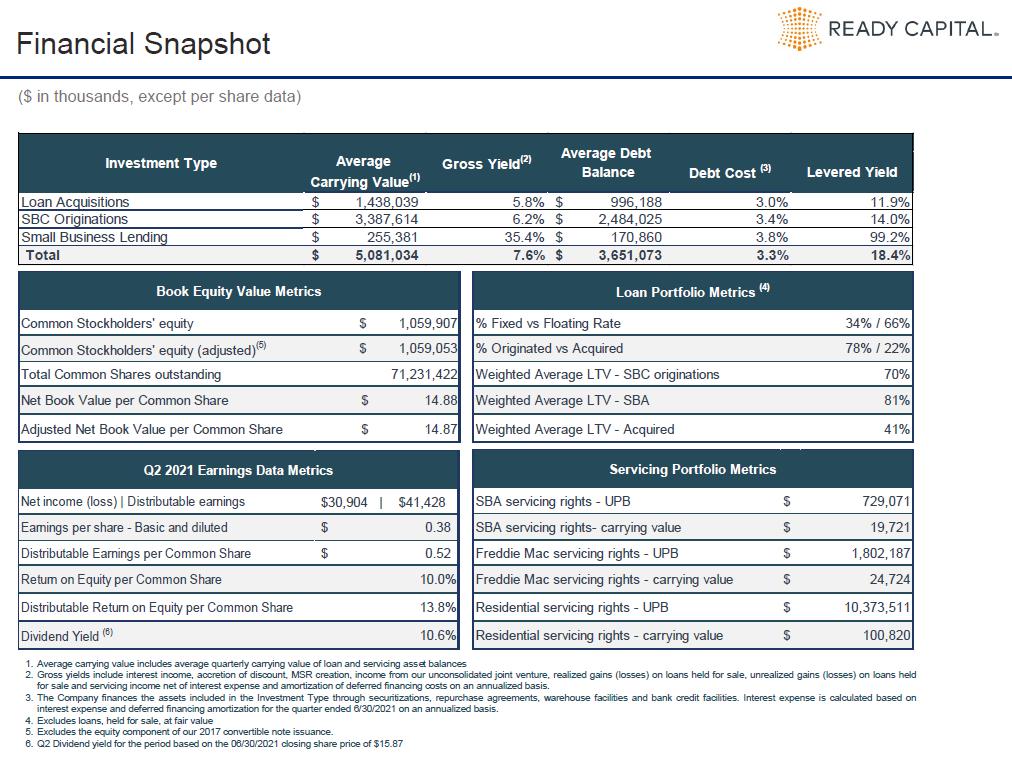Viewport: 1012px width, 758px height.
Task: Click the distributable earnings value $41,428
Action: (x=421, y=502)
